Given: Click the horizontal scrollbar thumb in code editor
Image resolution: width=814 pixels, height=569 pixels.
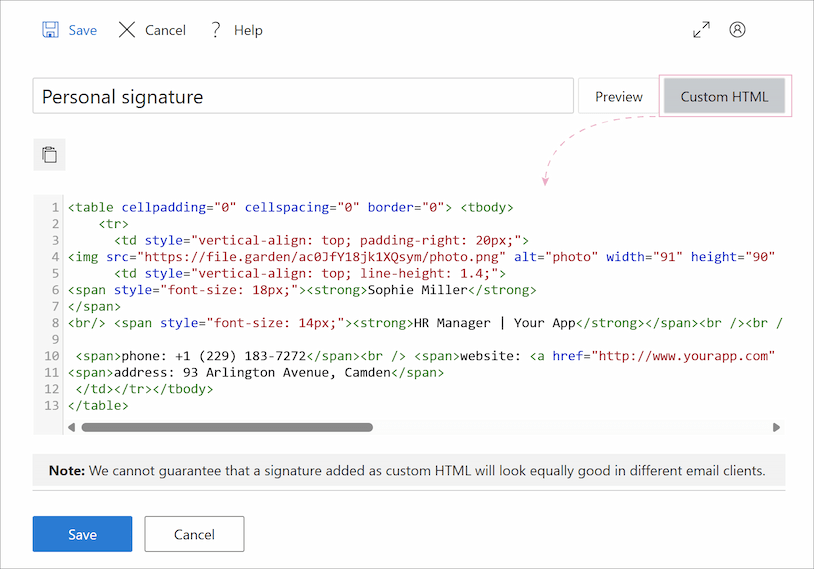Looking at the screenshot, I should pos(227,427).
